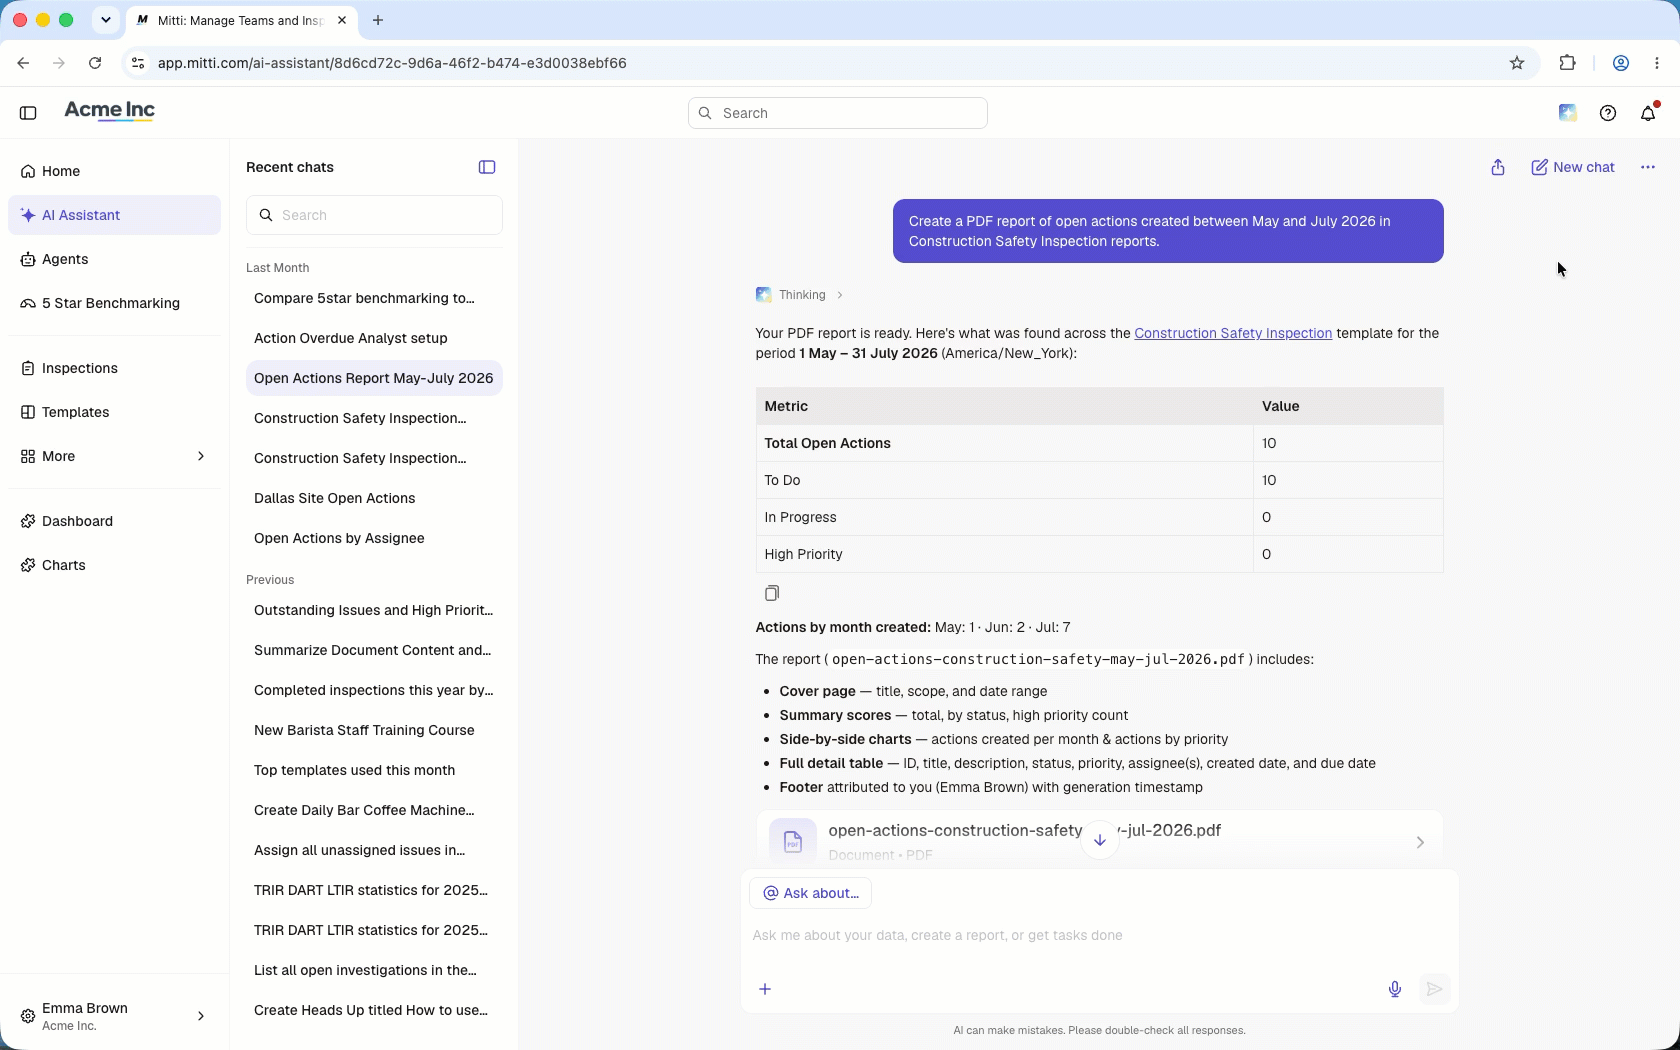Toggle the main sidebar collapse icon

[28, 113]
